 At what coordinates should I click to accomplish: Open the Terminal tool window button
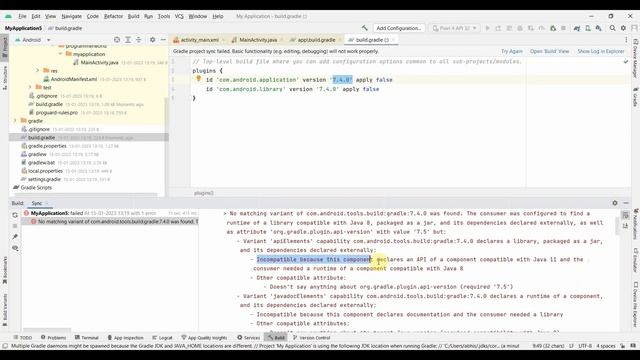87,338
